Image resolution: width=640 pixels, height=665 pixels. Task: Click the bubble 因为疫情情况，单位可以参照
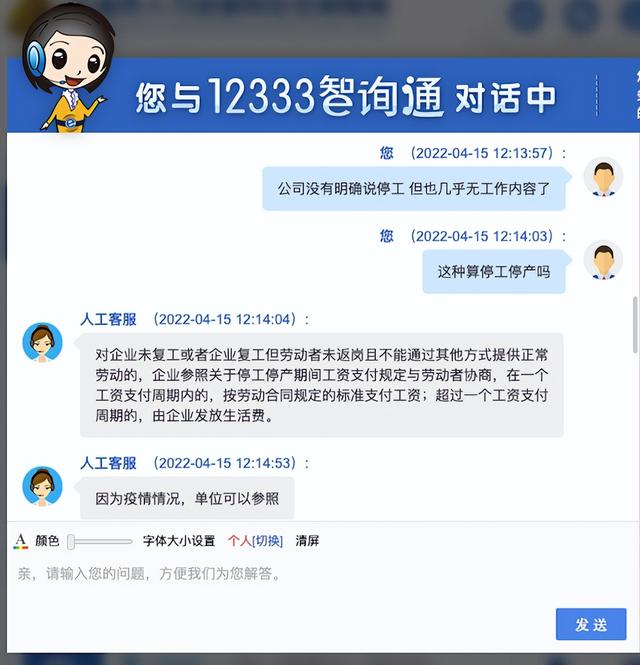[187, 498]
